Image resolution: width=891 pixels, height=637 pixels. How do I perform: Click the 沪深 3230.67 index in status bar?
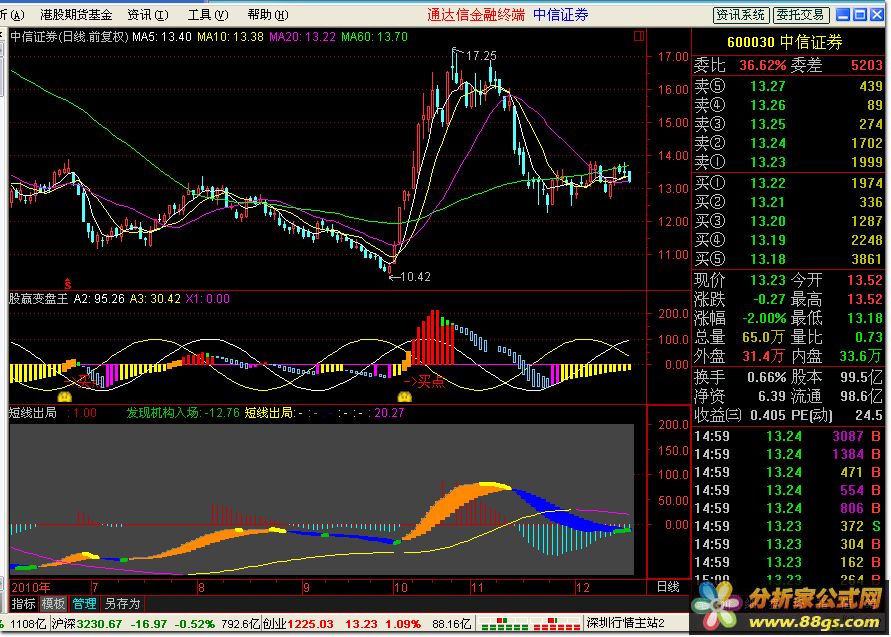pos(87,624)
